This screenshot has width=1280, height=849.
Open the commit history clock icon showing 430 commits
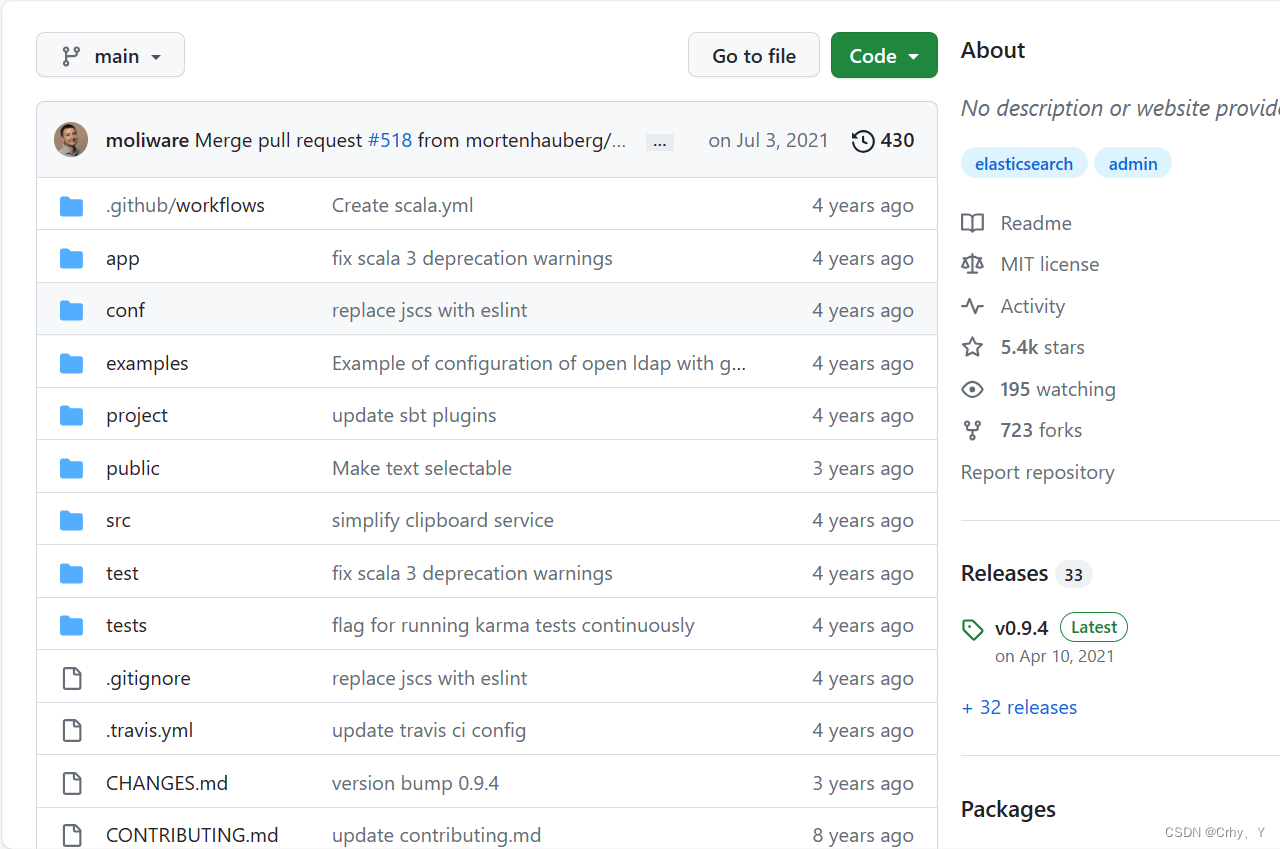click(863, 141)
